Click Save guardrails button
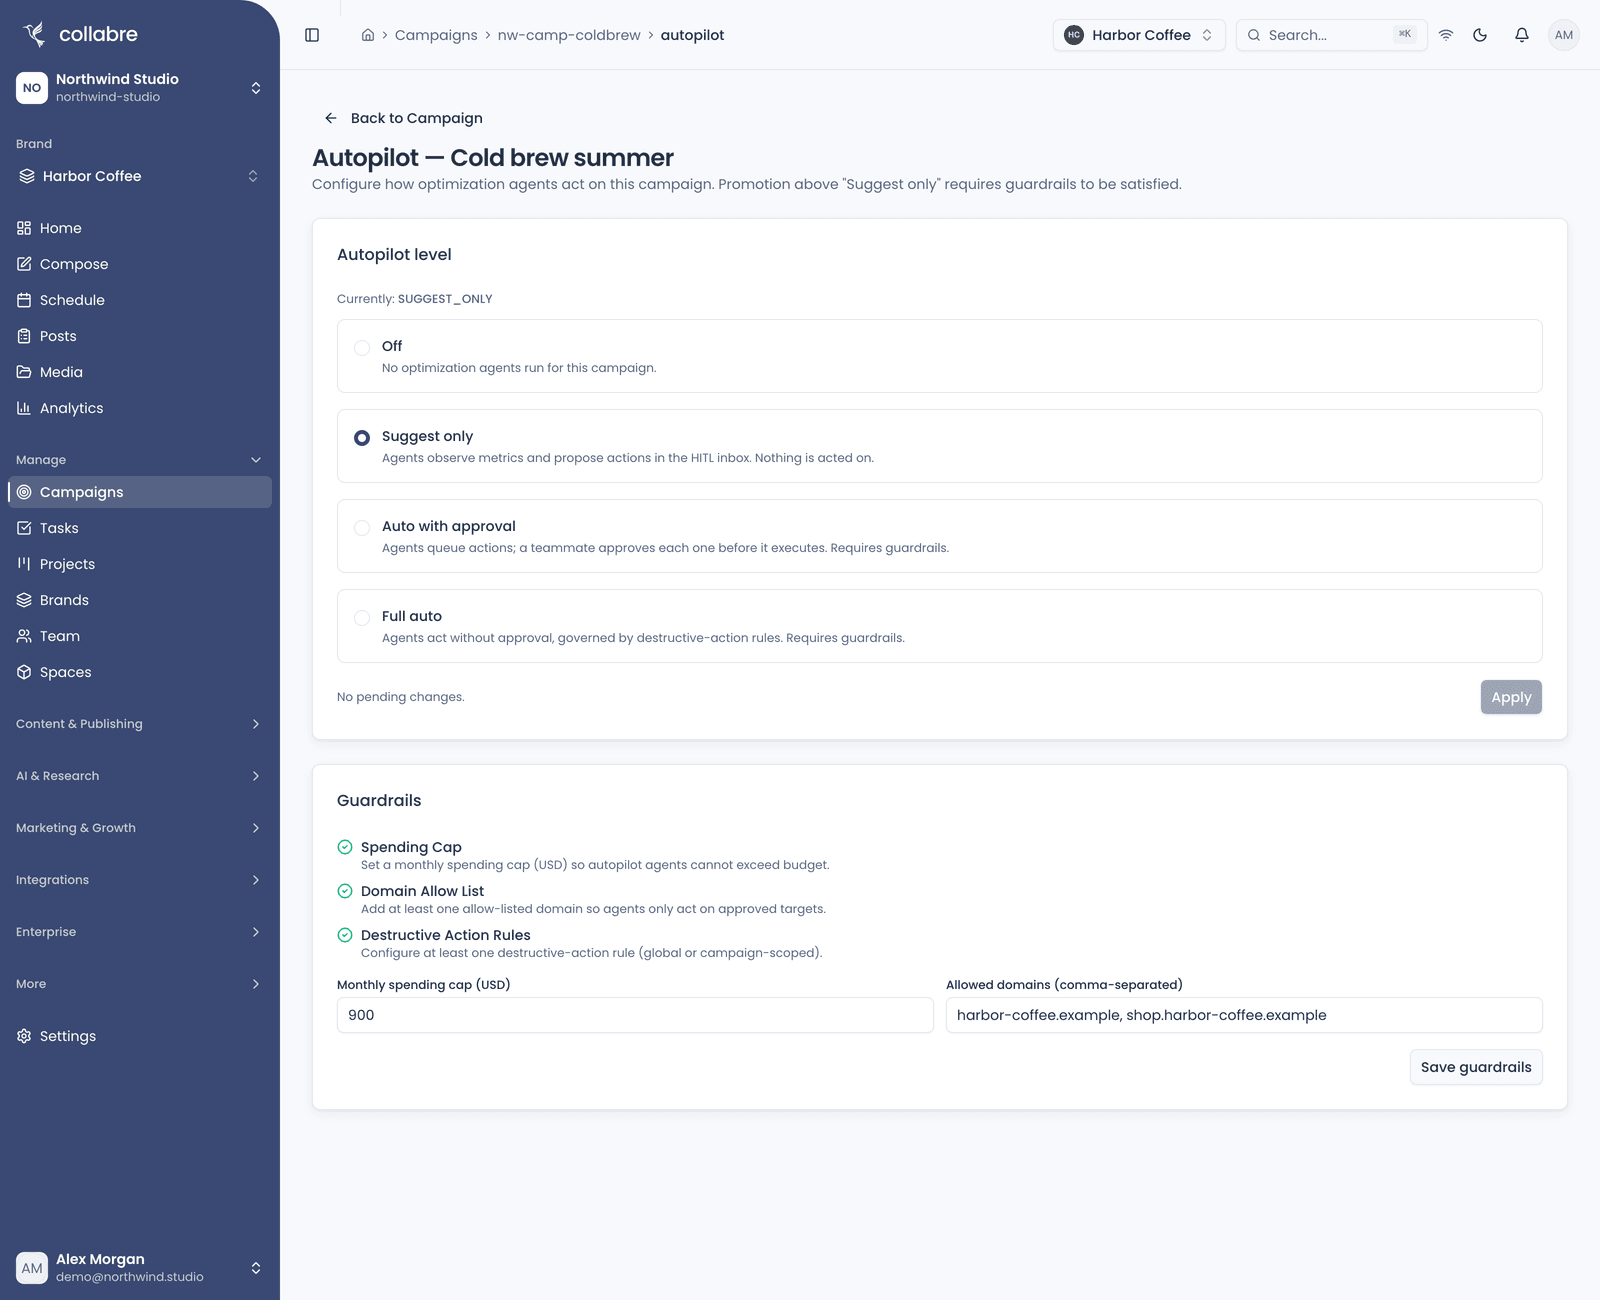 tap(1476, 1067)
